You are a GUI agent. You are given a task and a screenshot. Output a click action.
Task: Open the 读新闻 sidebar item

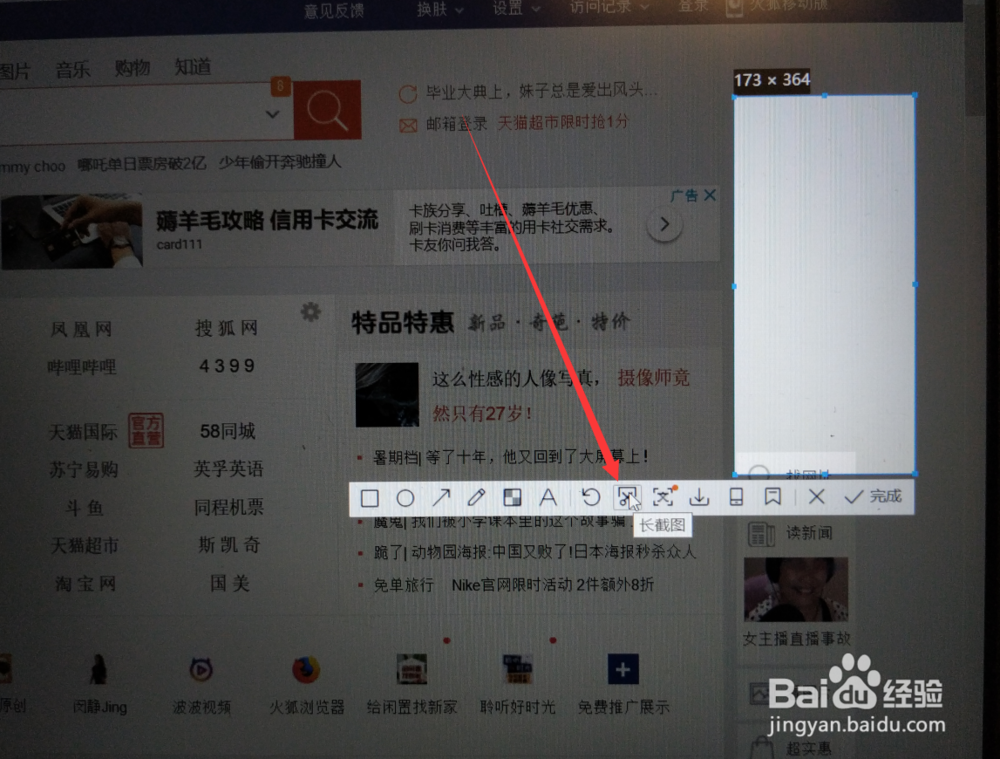click(791, 533)
